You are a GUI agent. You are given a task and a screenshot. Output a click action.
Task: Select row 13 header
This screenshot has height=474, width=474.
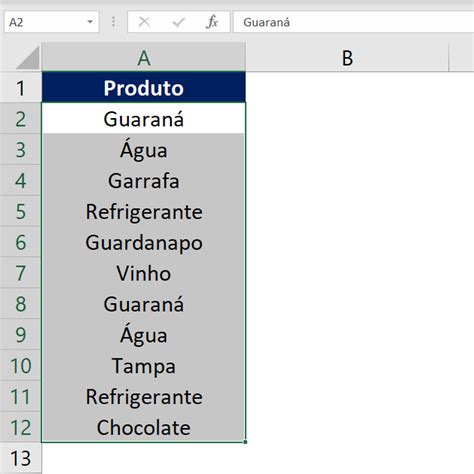(21, 458)
